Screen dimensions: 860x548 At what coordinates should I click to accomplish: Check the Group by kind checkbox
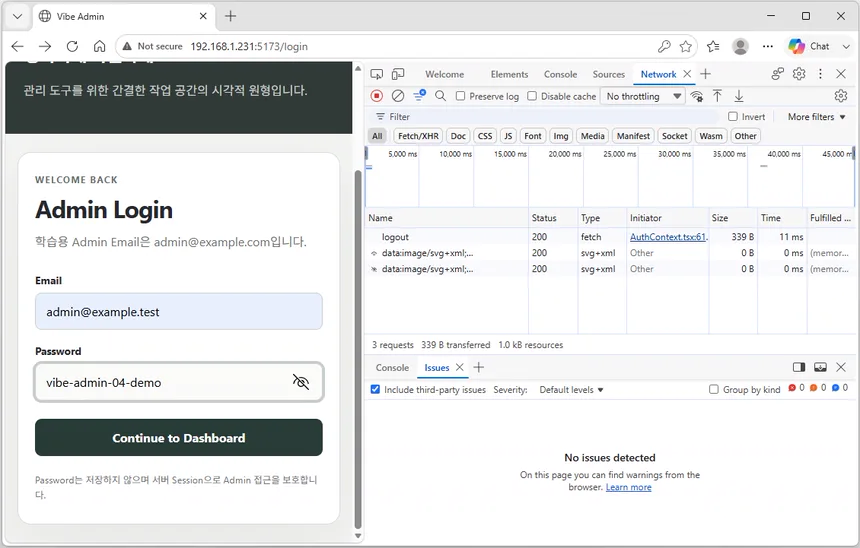pos(714,389)
